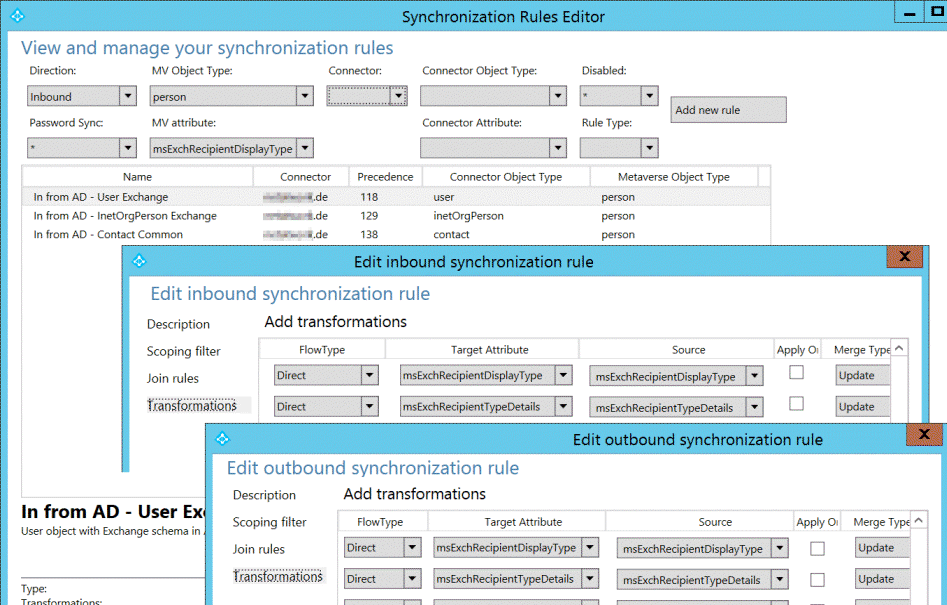The width and height of the screenshot is (947, 605).
Task: Close the Edit outbound synchronization rule window
Action: [x=923, y=434]
